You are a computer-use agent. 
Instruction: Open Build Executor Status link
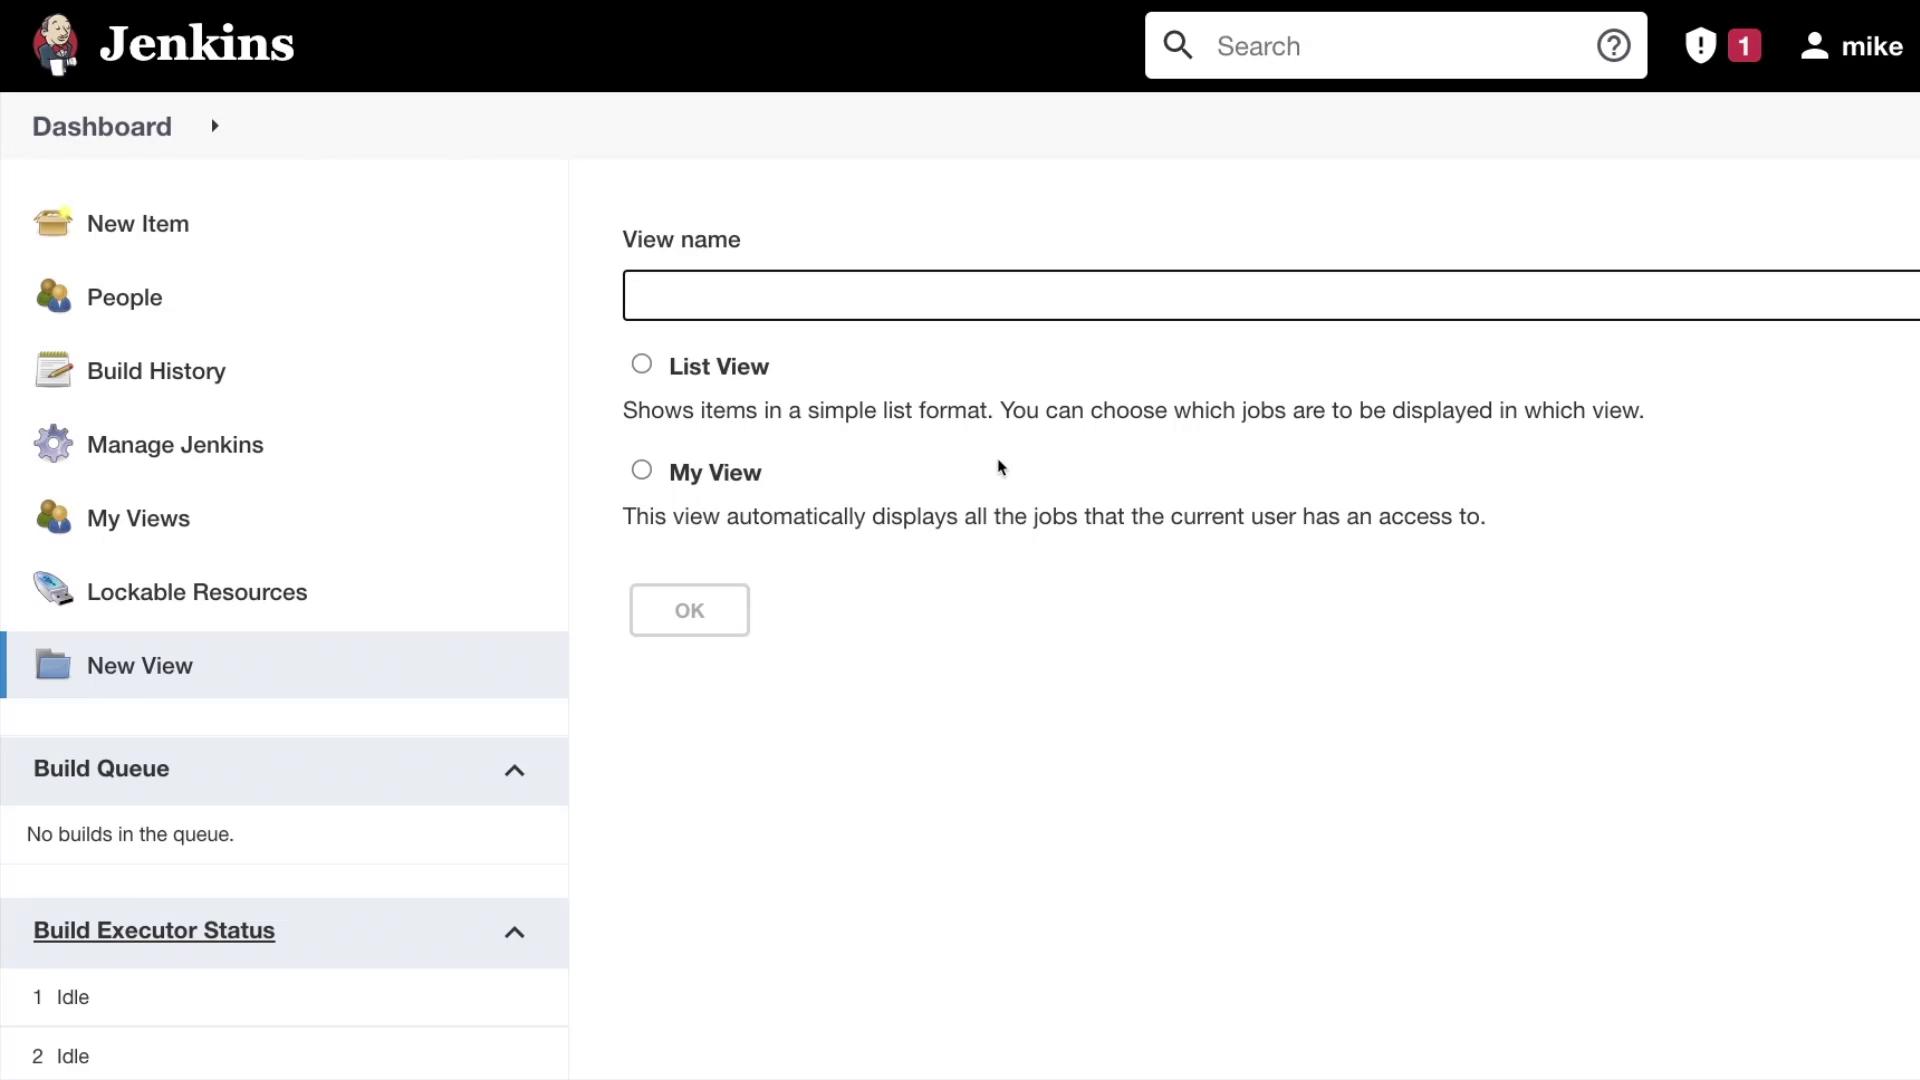click(154, 930)
